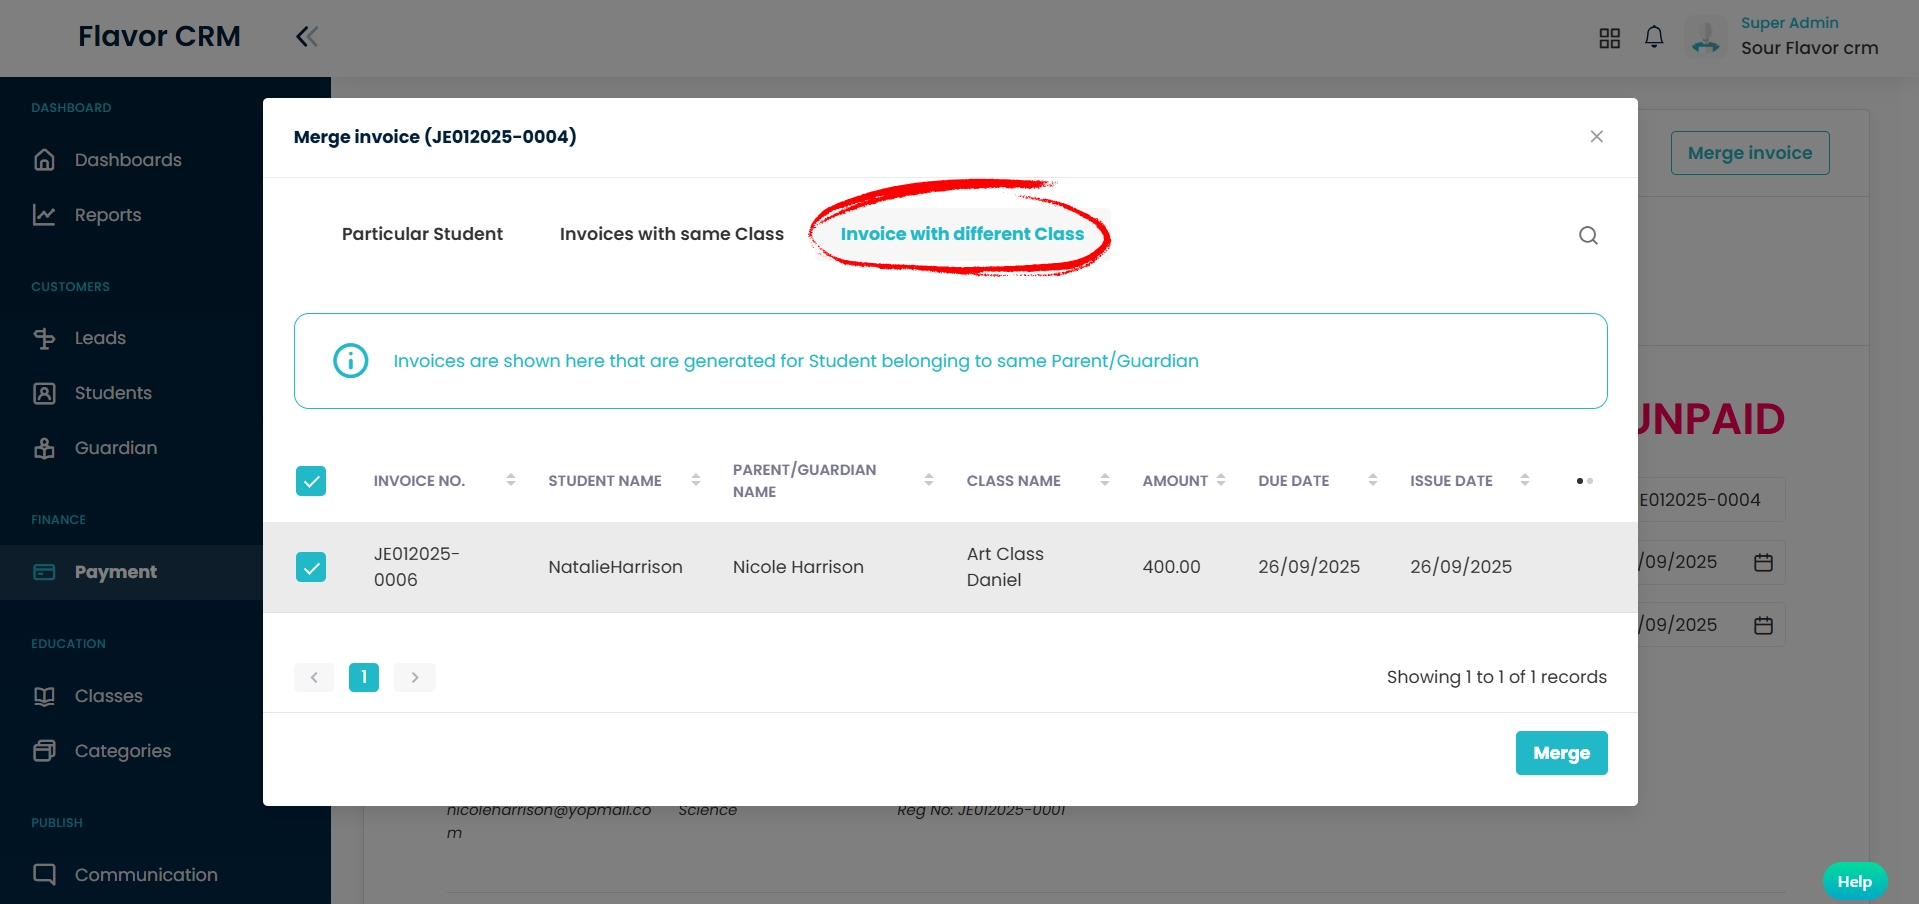
Task: Collapse sidebar with double chevron icon
Action: [x=307, y=37]
